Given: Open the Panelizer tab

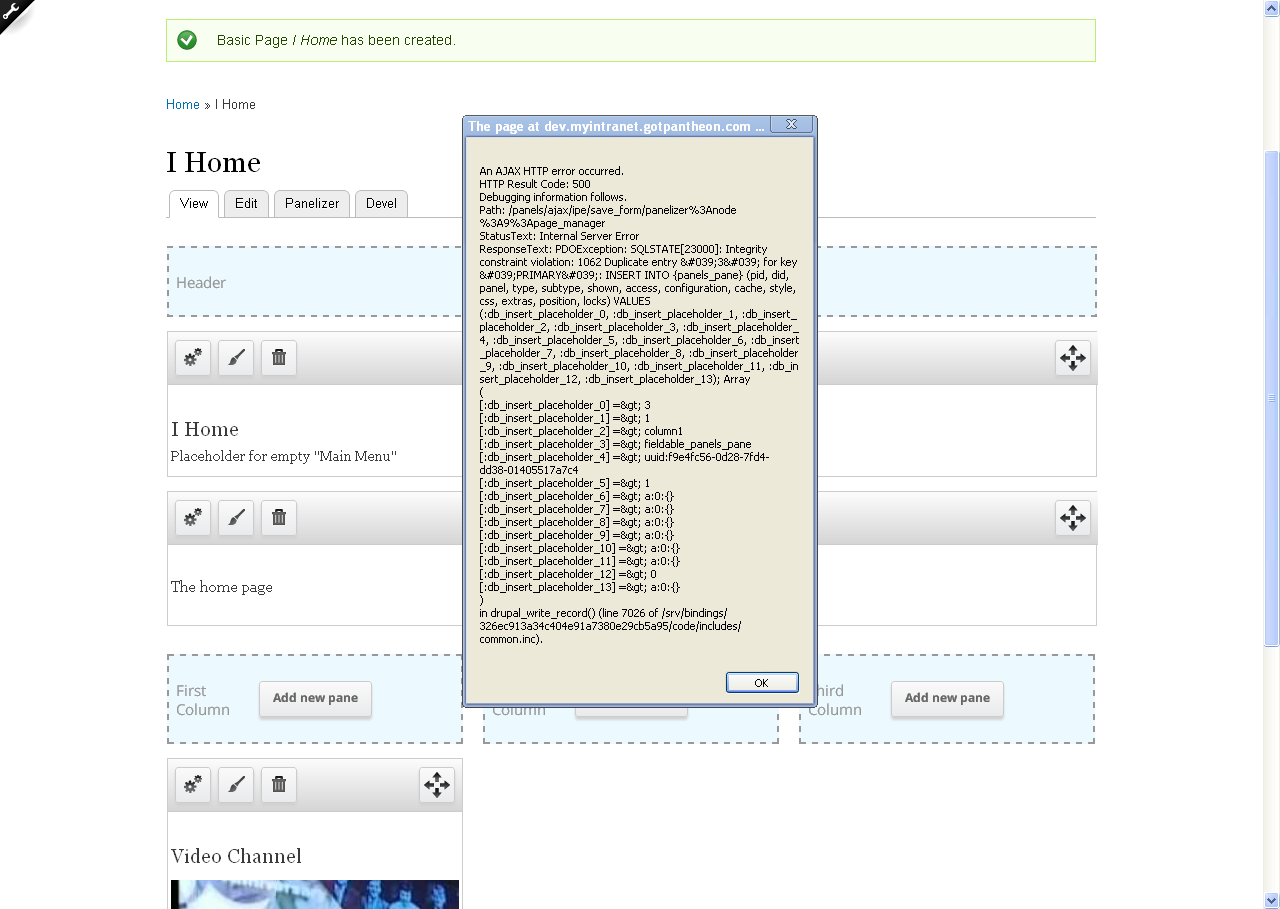Looking at the screenshot, I should pyautogui.click(x=312, y=203).
